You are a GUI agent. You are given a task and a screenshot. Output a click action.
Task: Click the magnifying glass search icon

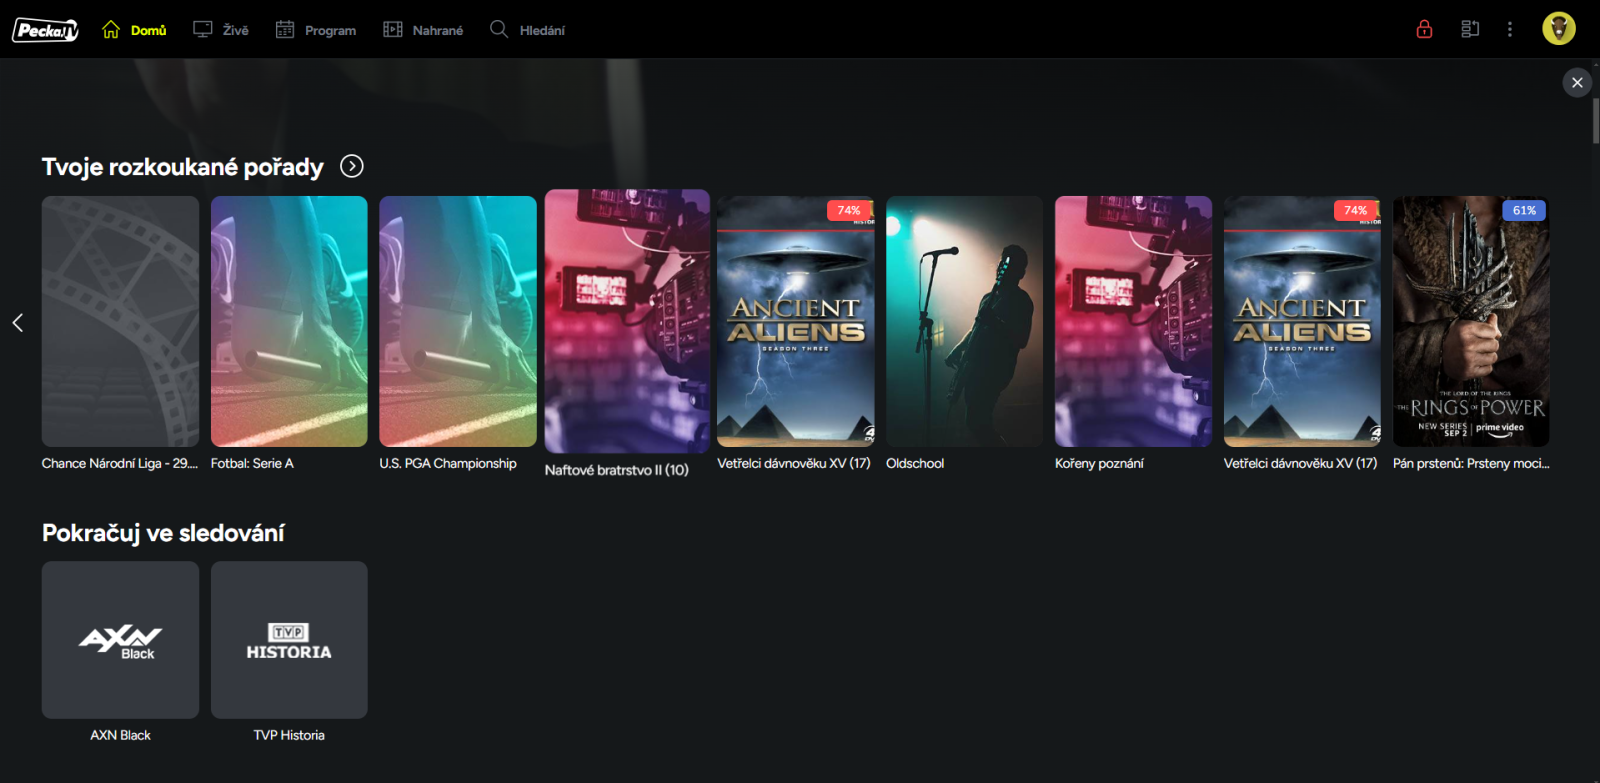(x=499, y=29)
